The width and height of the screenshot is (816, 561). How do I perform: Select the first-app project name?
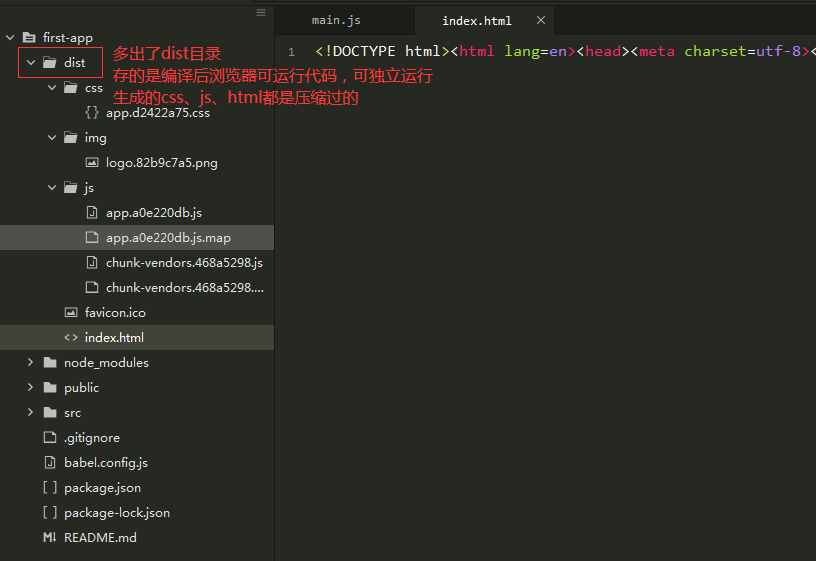tap(68, 38)
